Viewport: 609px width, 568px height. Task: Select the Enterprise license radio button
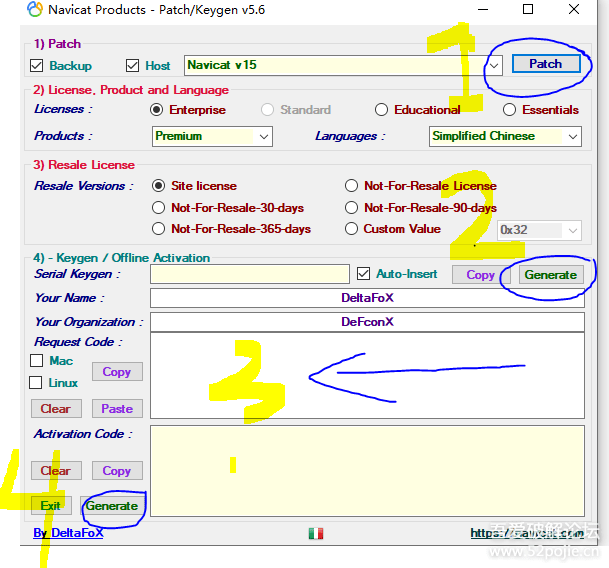157,110
